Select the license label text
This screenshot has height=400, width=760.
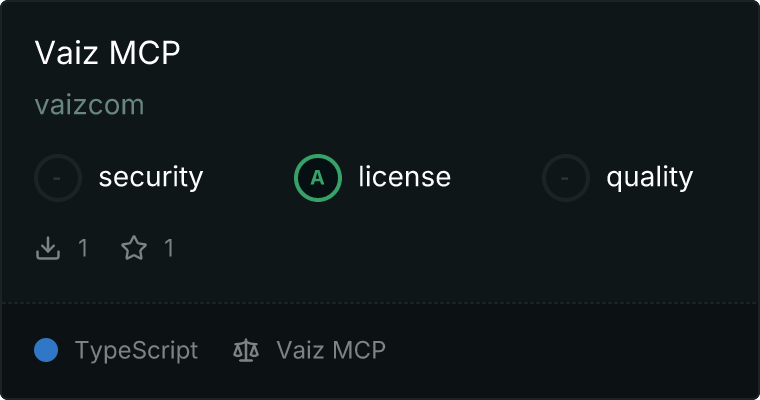coord(405,176)
